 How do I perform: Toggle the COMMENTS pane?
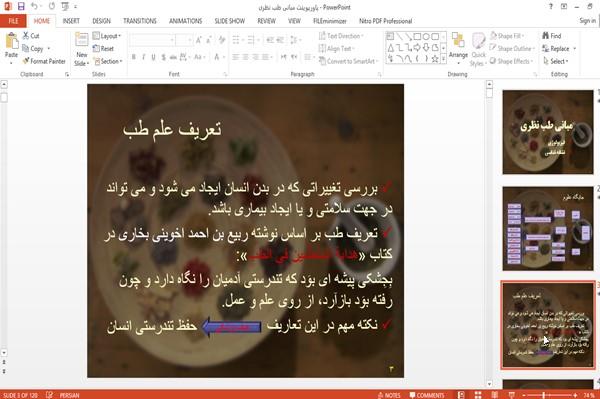(x=427, y=395)
